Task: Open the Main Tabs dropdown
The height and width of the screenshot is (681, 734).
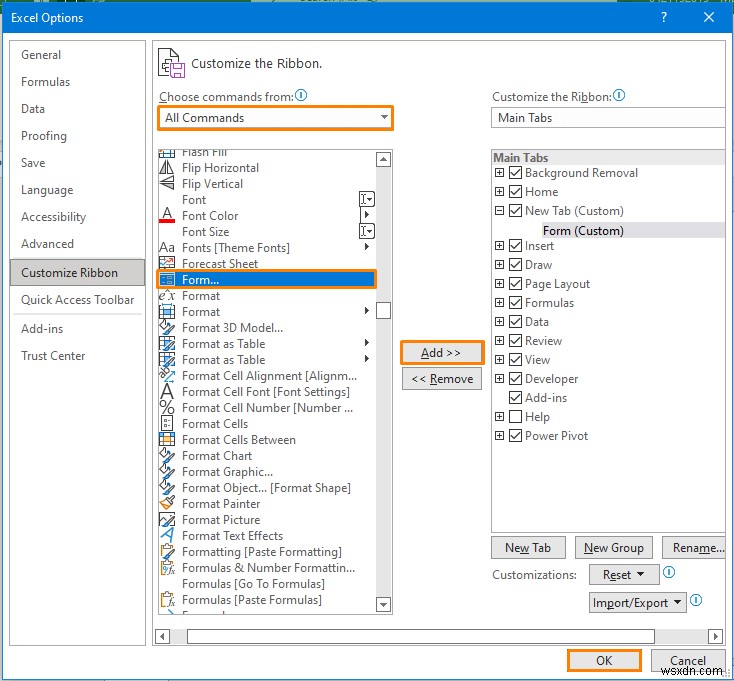Action: click(608, 117)
